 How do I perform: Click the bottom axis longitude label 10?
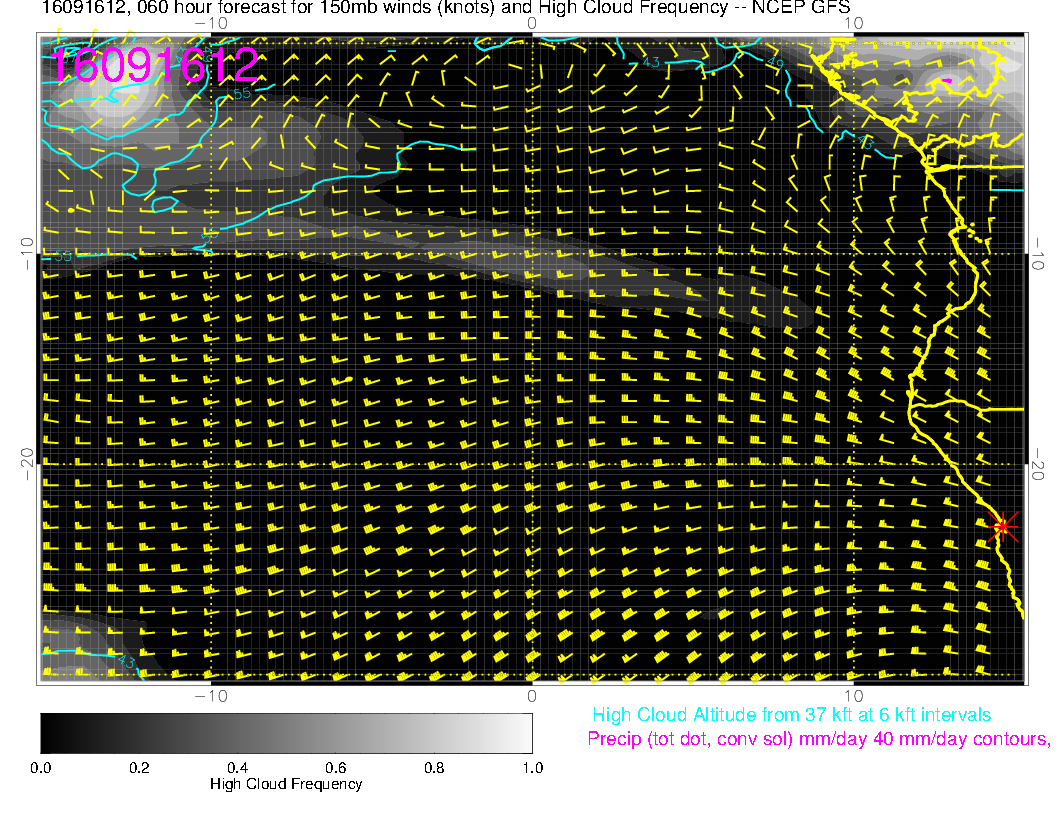[853, 695]
